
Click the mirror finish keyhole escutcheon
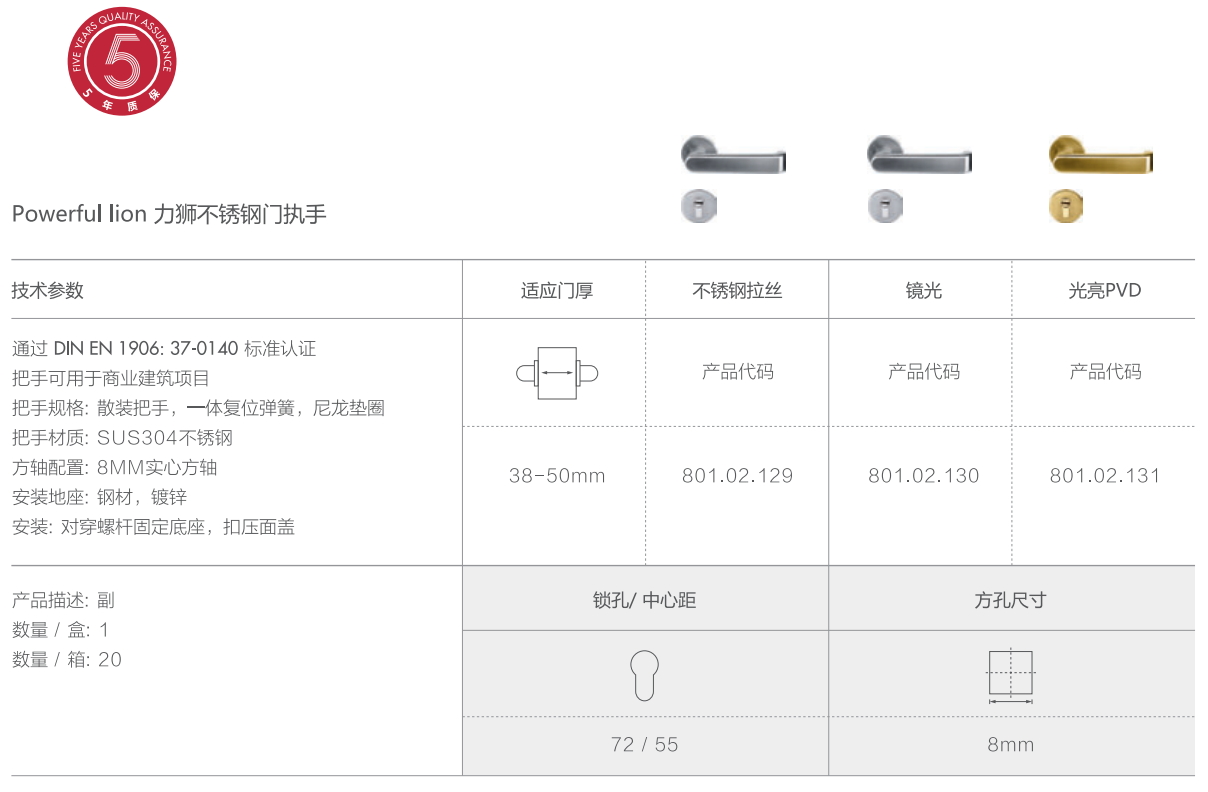(x=885, y=206)
